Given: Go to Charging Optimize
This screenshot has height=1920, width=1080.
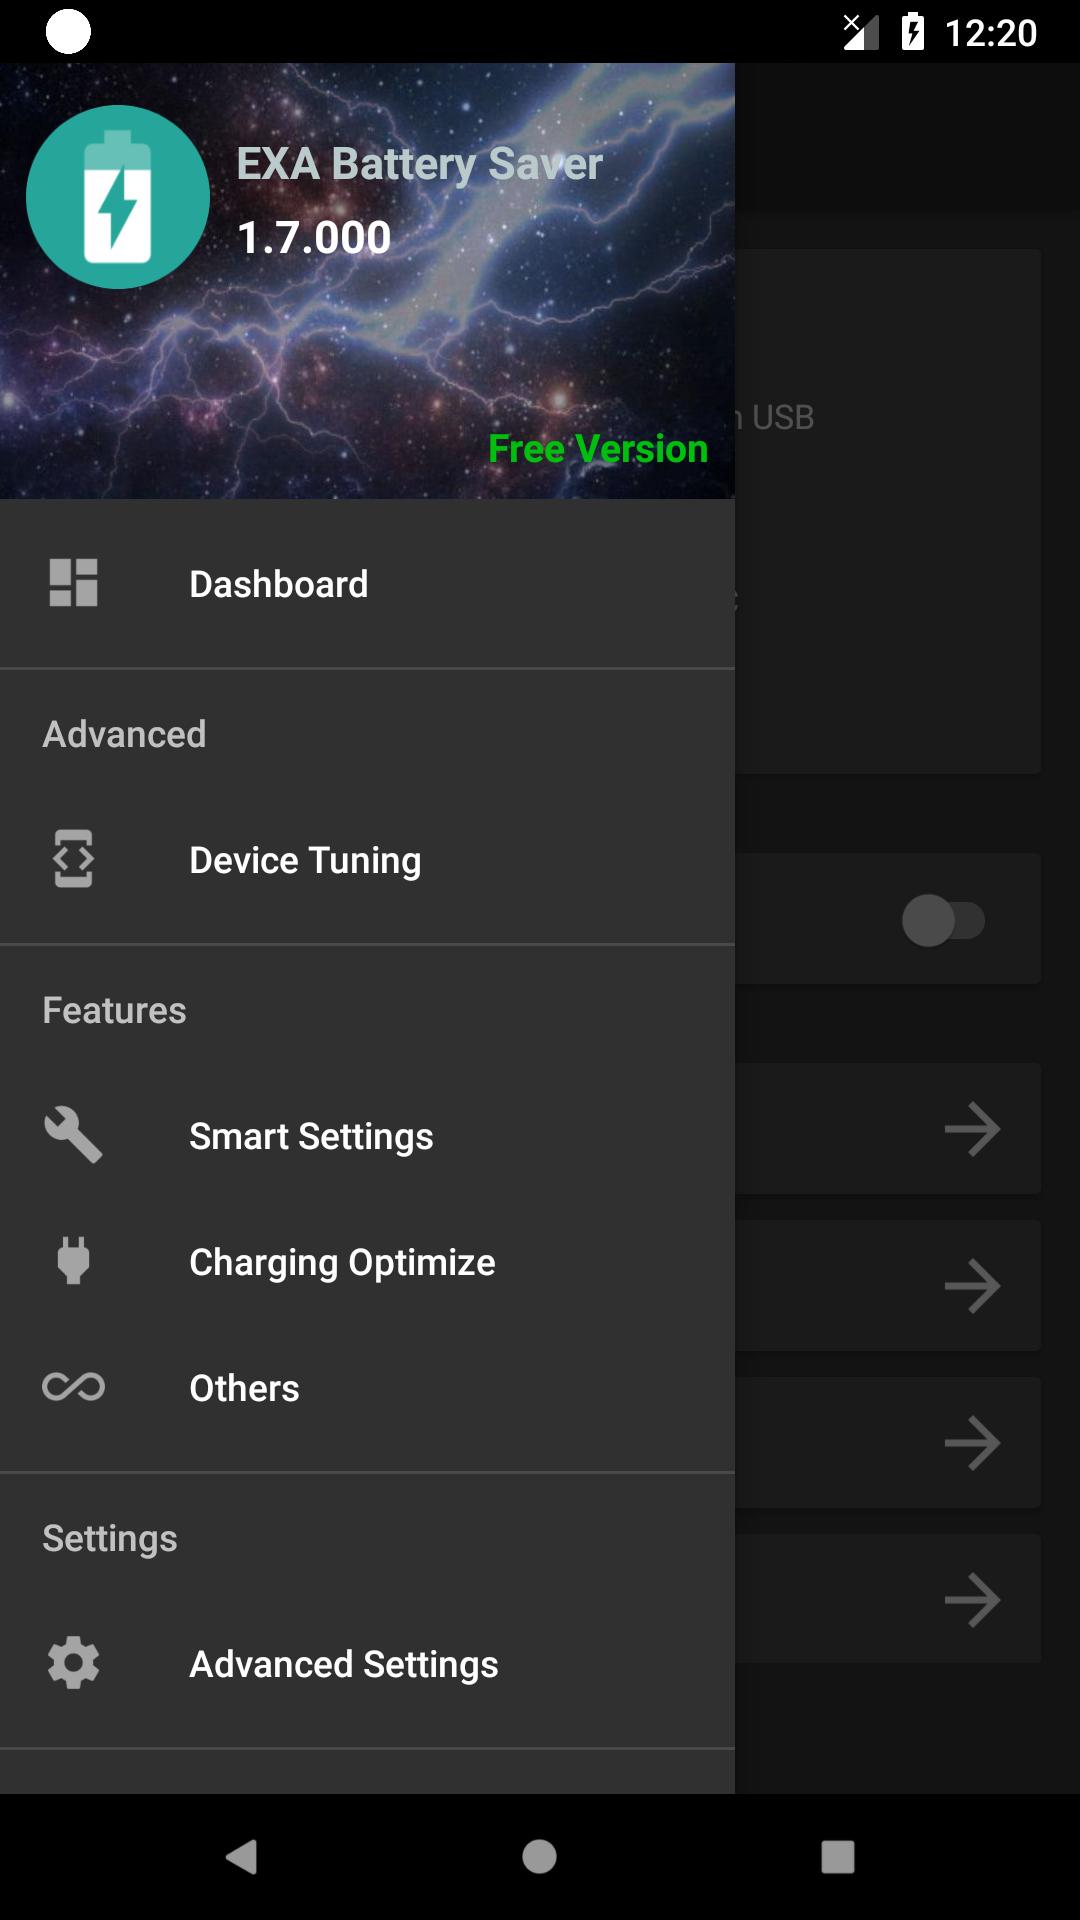Looking at the screenshot, I should point(367,1262).
